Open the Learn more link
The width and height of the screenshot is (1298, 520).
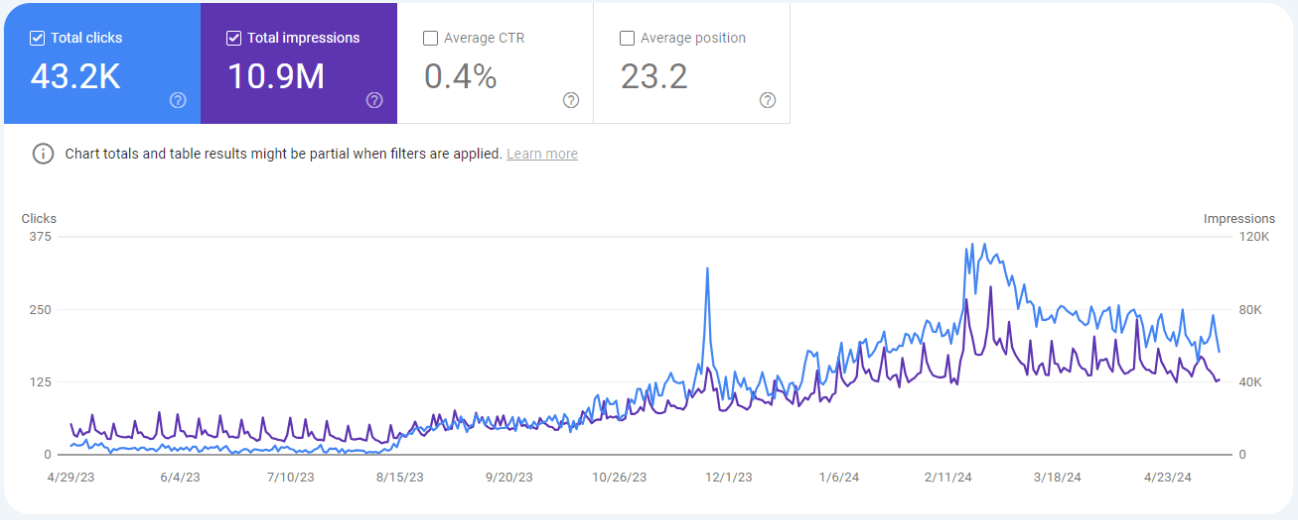point(541,154)
